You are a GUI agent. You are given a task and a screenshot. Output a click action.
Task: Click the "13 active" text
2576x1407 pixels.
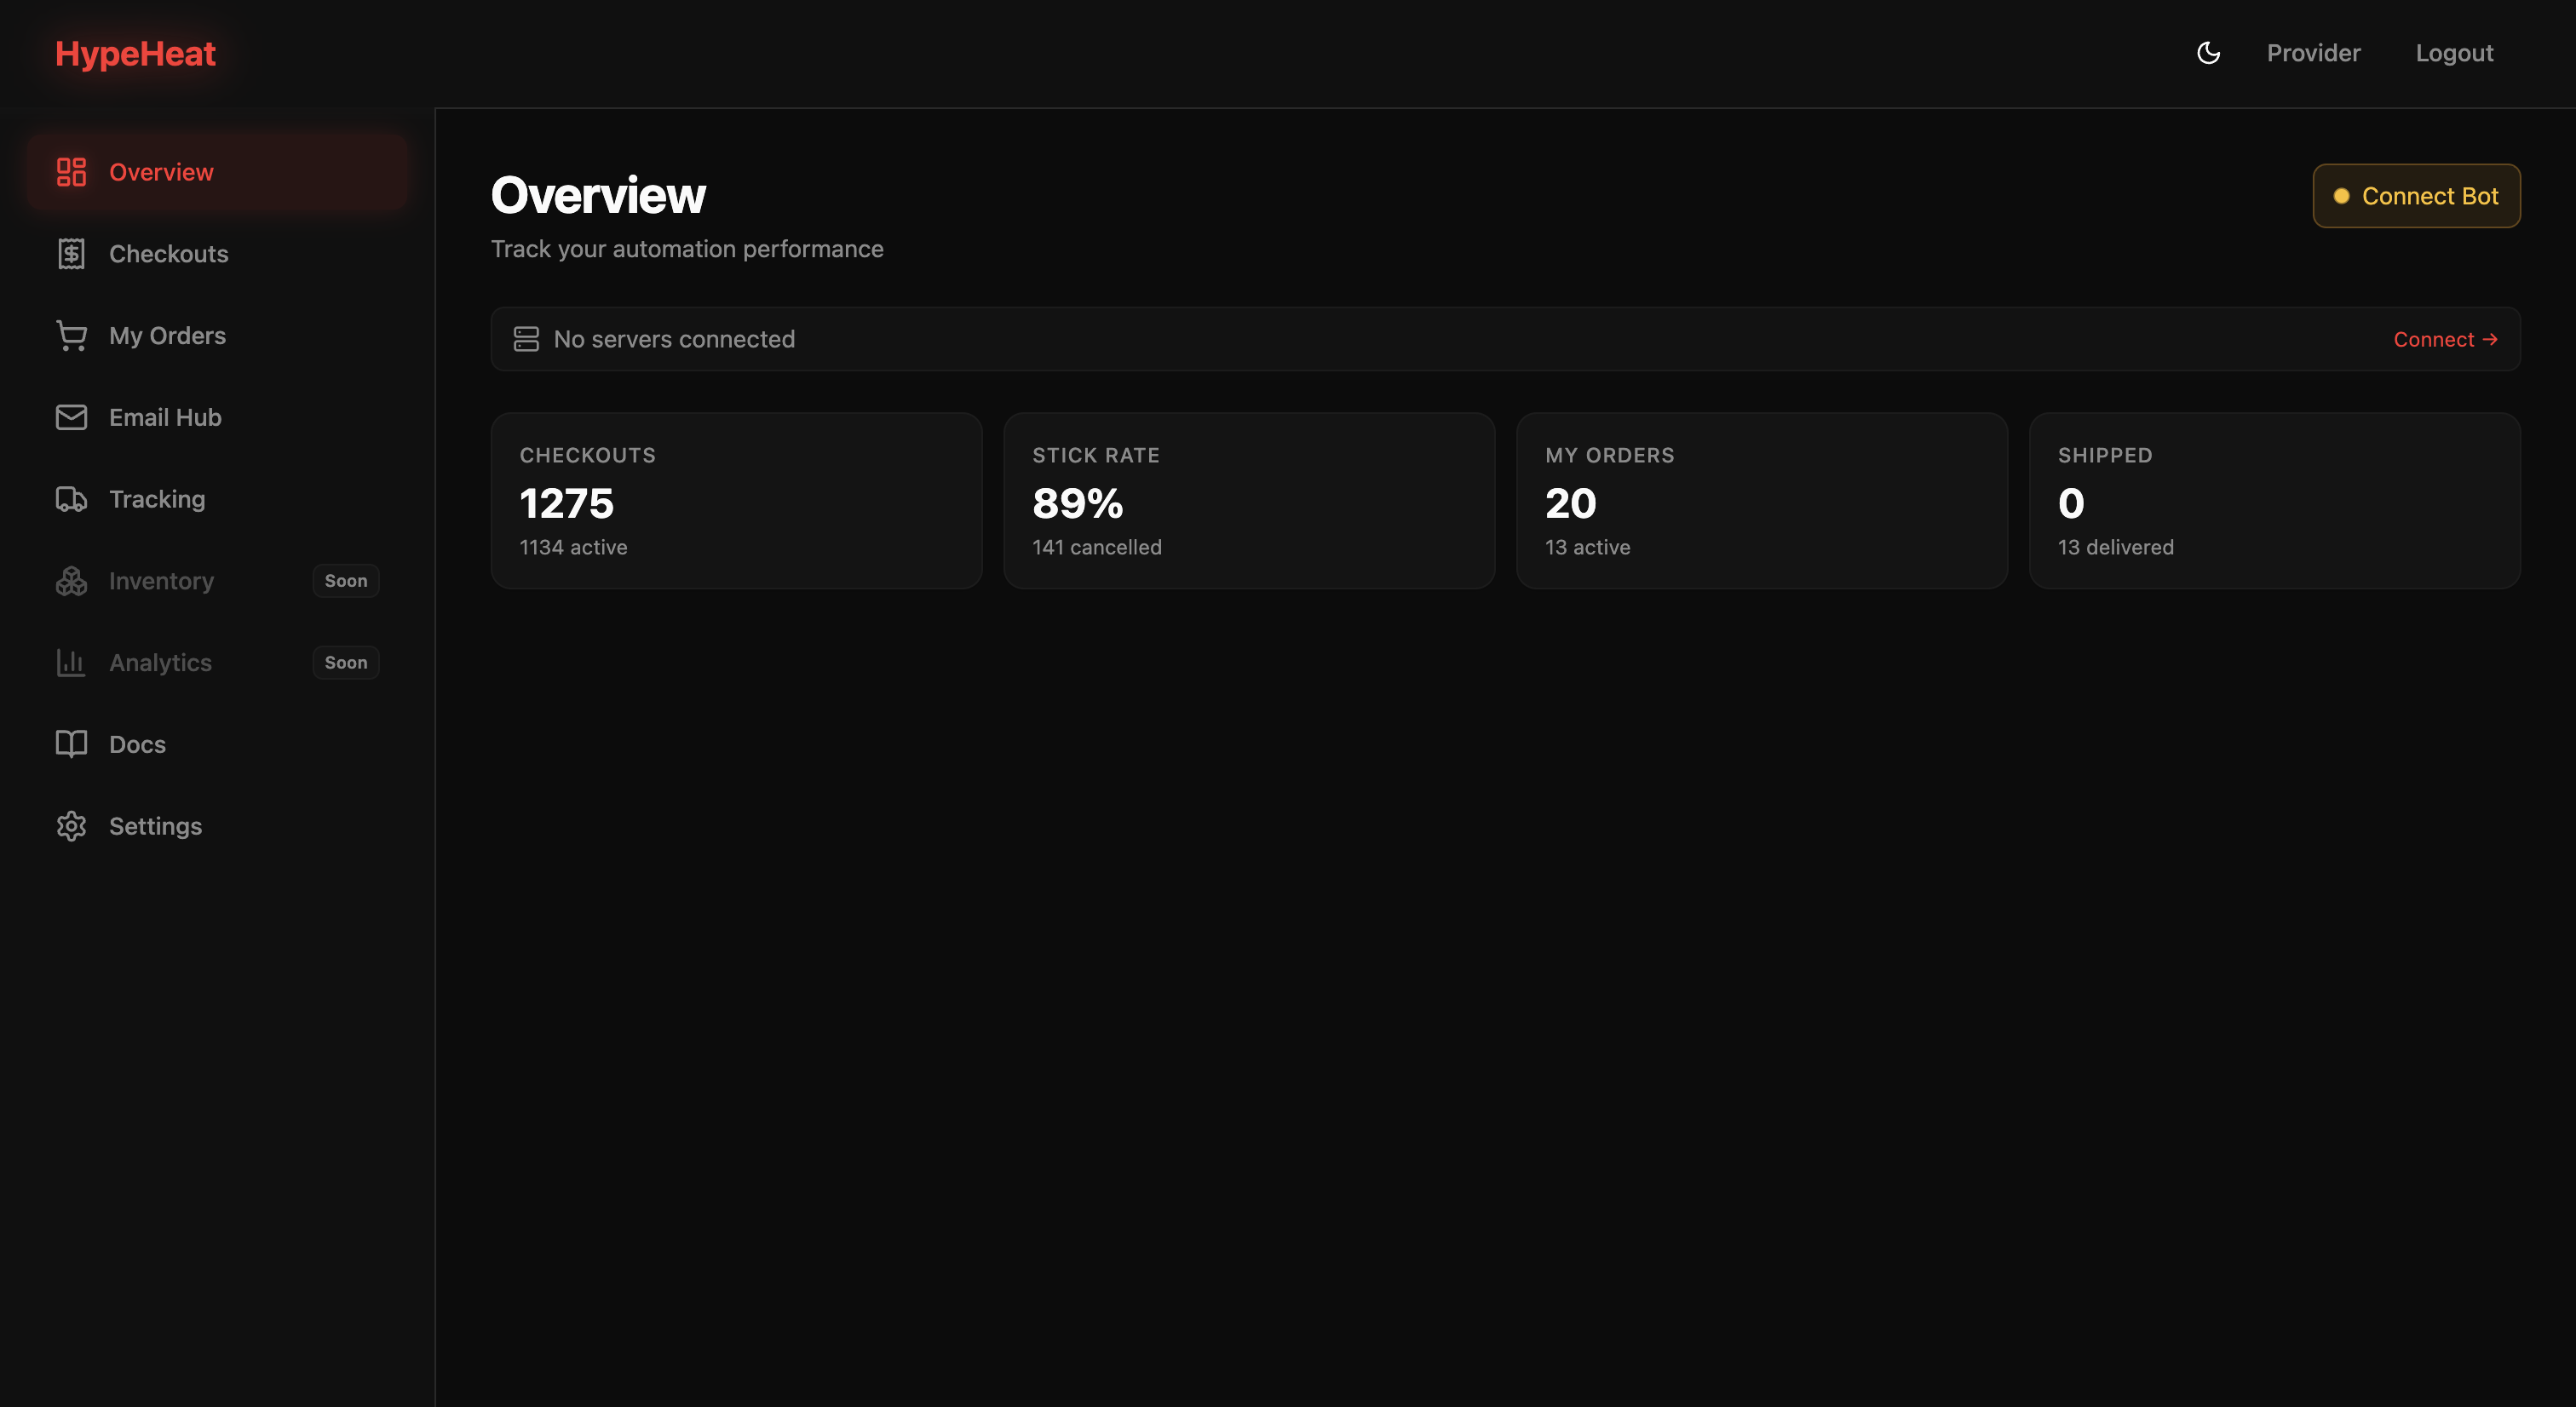click(x=1587, y=547)
